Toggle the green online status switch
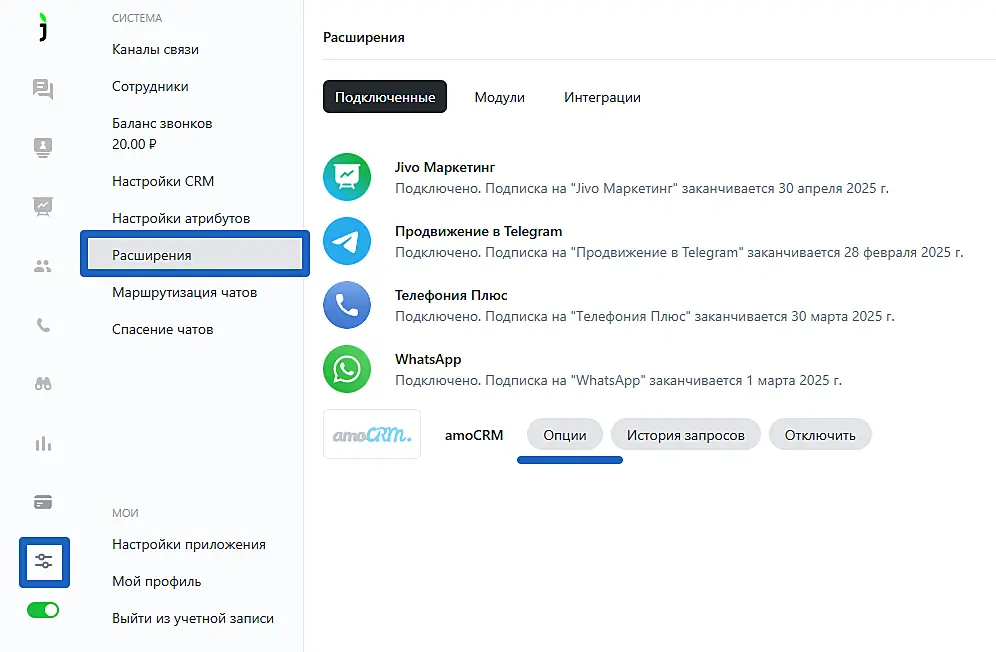The image size is (996, 652). [x=43, y=609]
